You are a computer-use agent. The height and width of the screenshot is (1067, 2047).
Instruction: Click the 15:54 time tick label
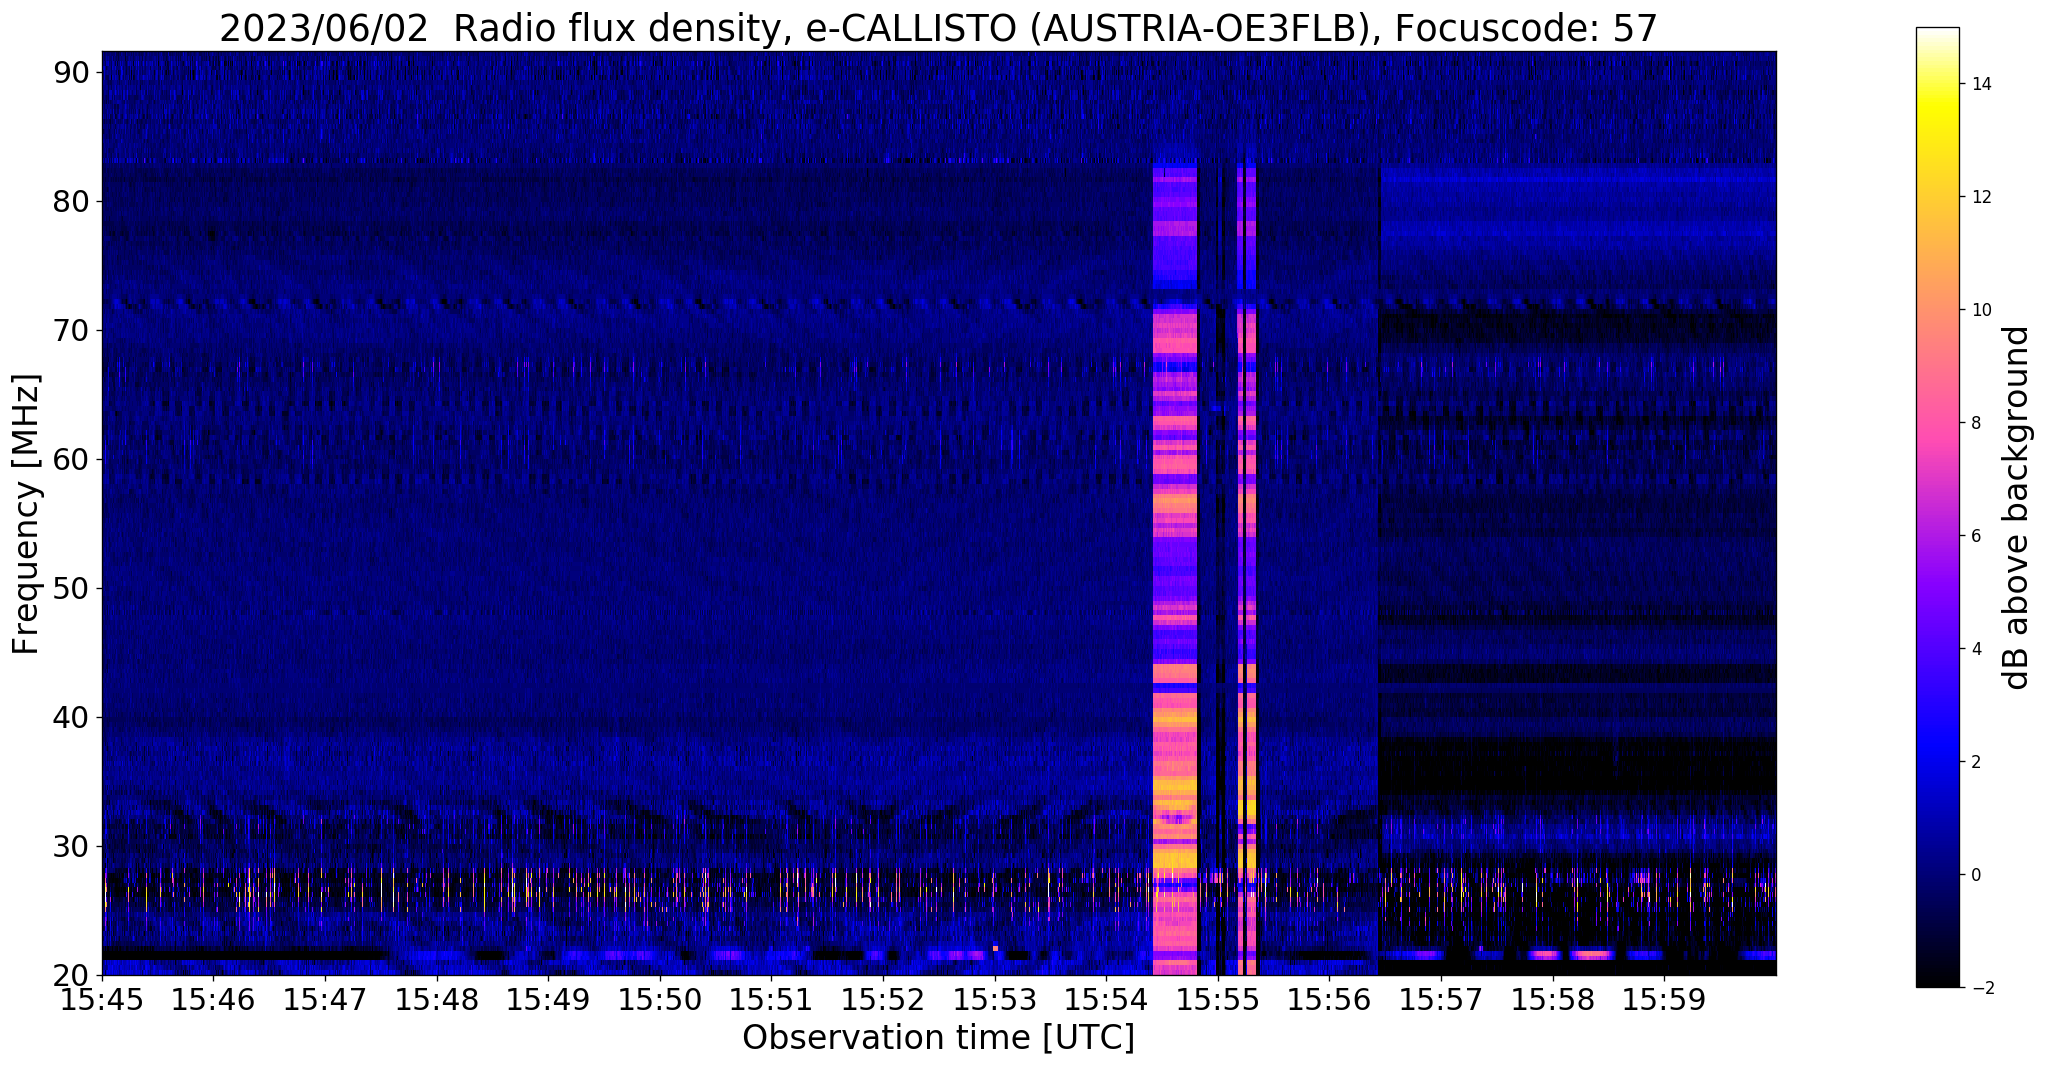click(1106, 998)
